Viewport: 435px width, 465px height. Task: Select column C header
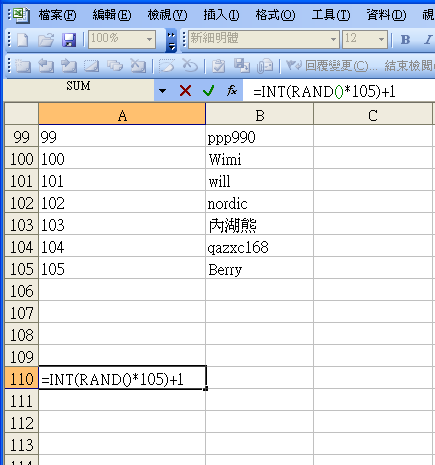373,114
